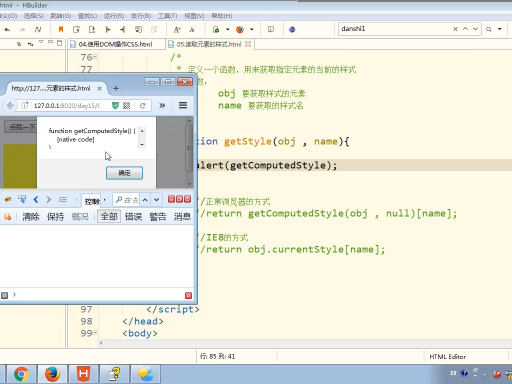Close the 05.读取元素的样式.html editor tab

[x=248, y=44]
